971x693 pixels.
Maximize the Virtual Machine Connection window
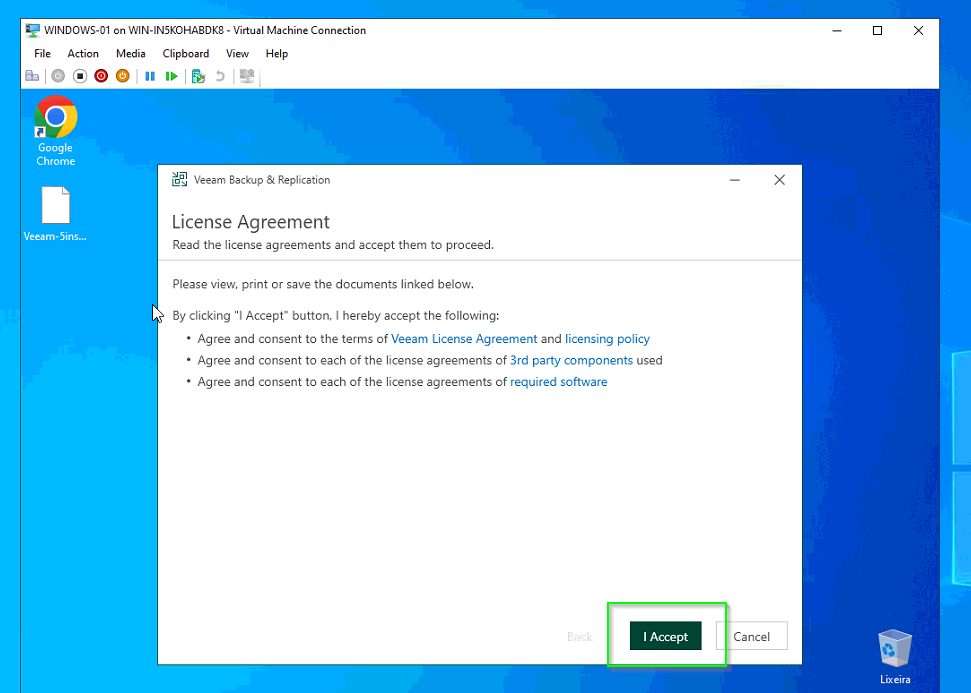click(x=877, y=30)
